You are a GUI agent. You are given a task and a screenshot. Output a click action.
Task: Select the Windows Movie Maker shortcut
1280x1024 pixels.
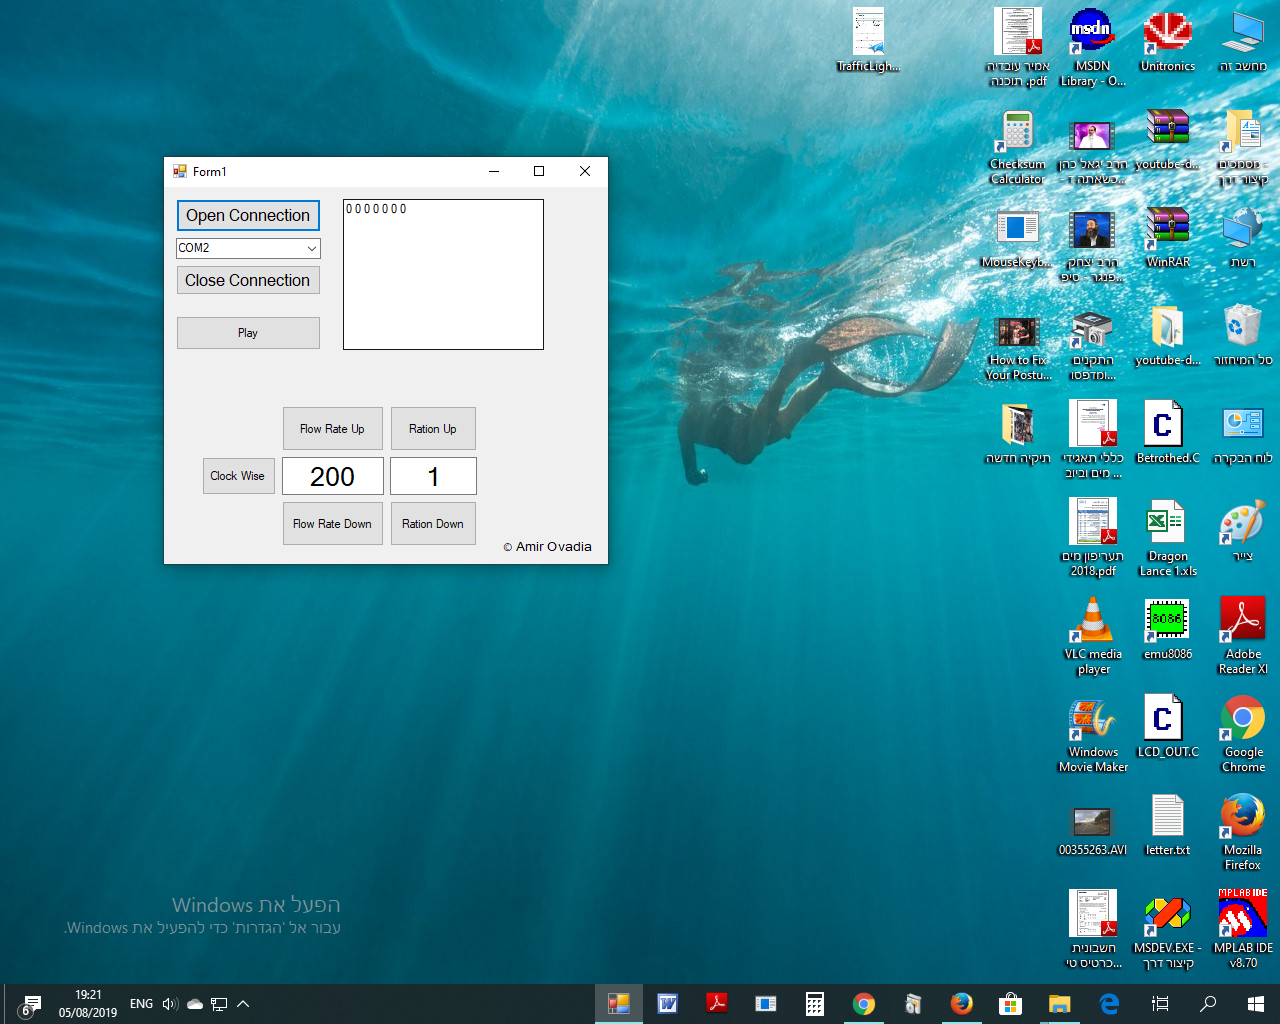click(x=1092, y=734)
